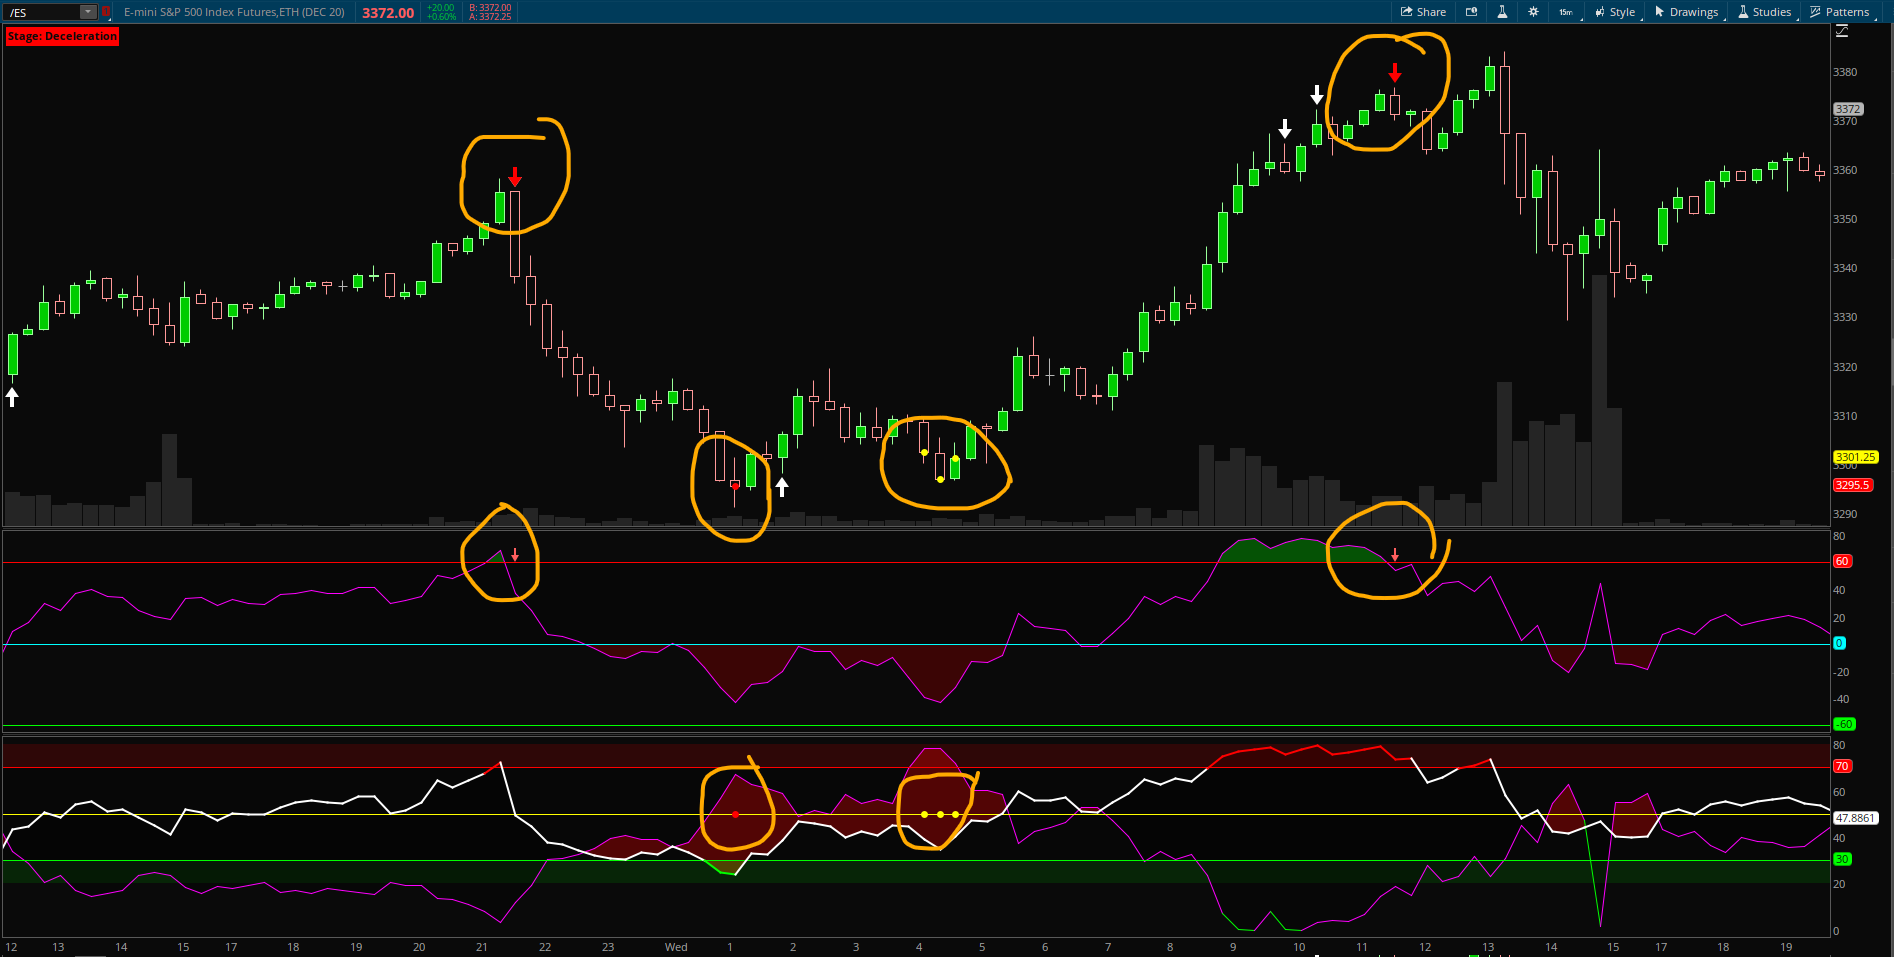Open the alert/notes icon beside Share

[1471, 12]
